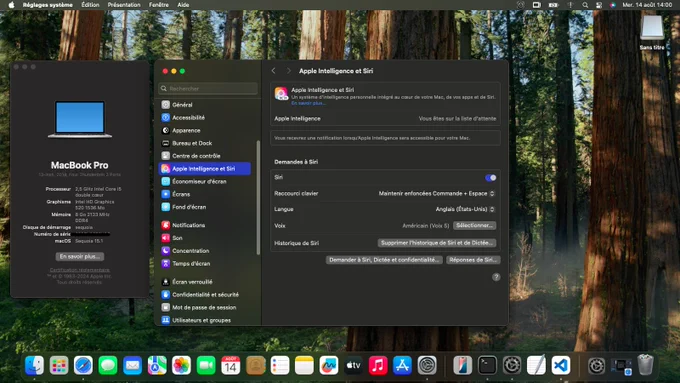Click the Certification réglementaire link
The image size is (680, 383).
(x=80, y=270)
